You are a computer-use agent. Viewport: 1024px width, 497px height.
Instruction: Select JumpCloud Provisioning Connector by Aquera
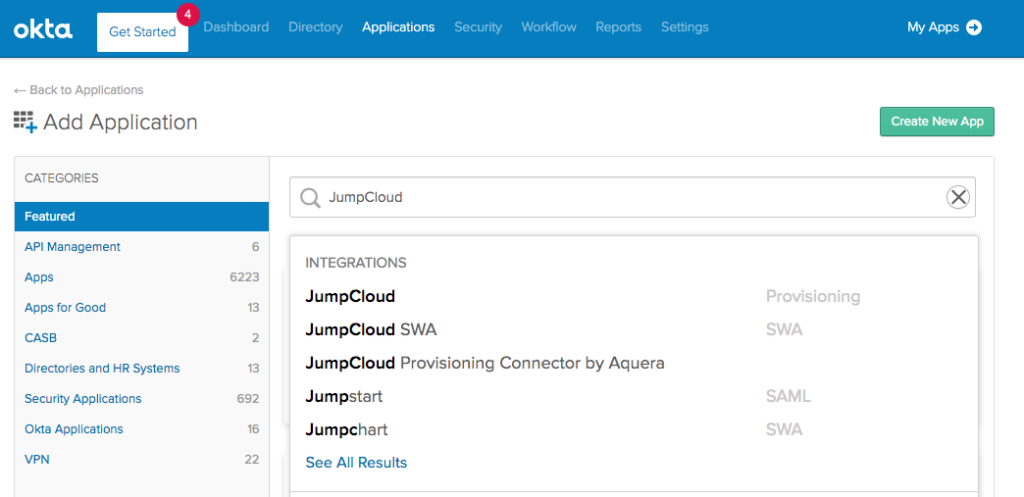click(x=484, y=363)
